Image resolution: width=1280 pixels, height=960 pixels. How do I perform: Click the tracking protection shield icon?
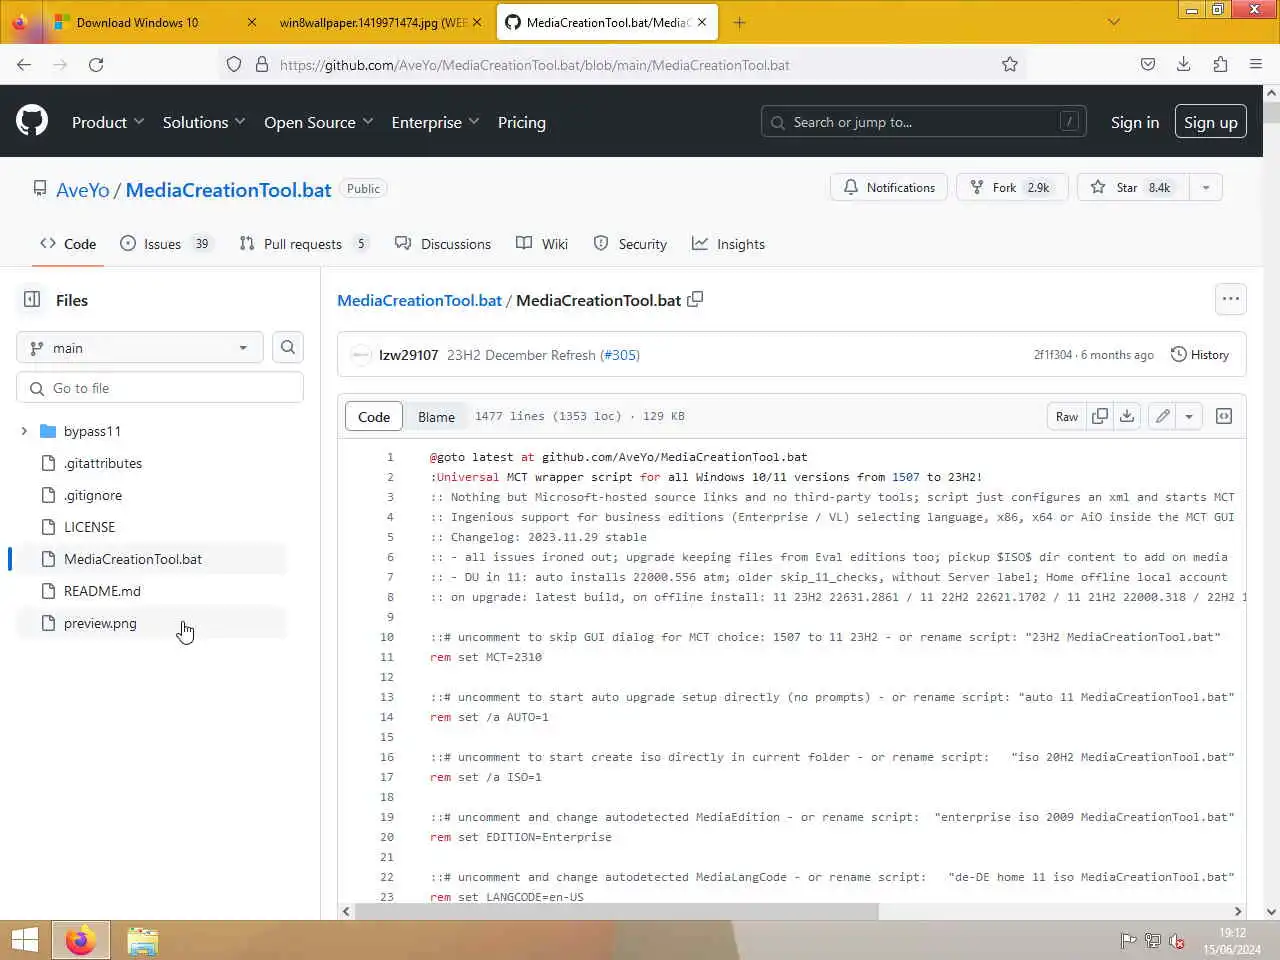(x=234, y=65)
